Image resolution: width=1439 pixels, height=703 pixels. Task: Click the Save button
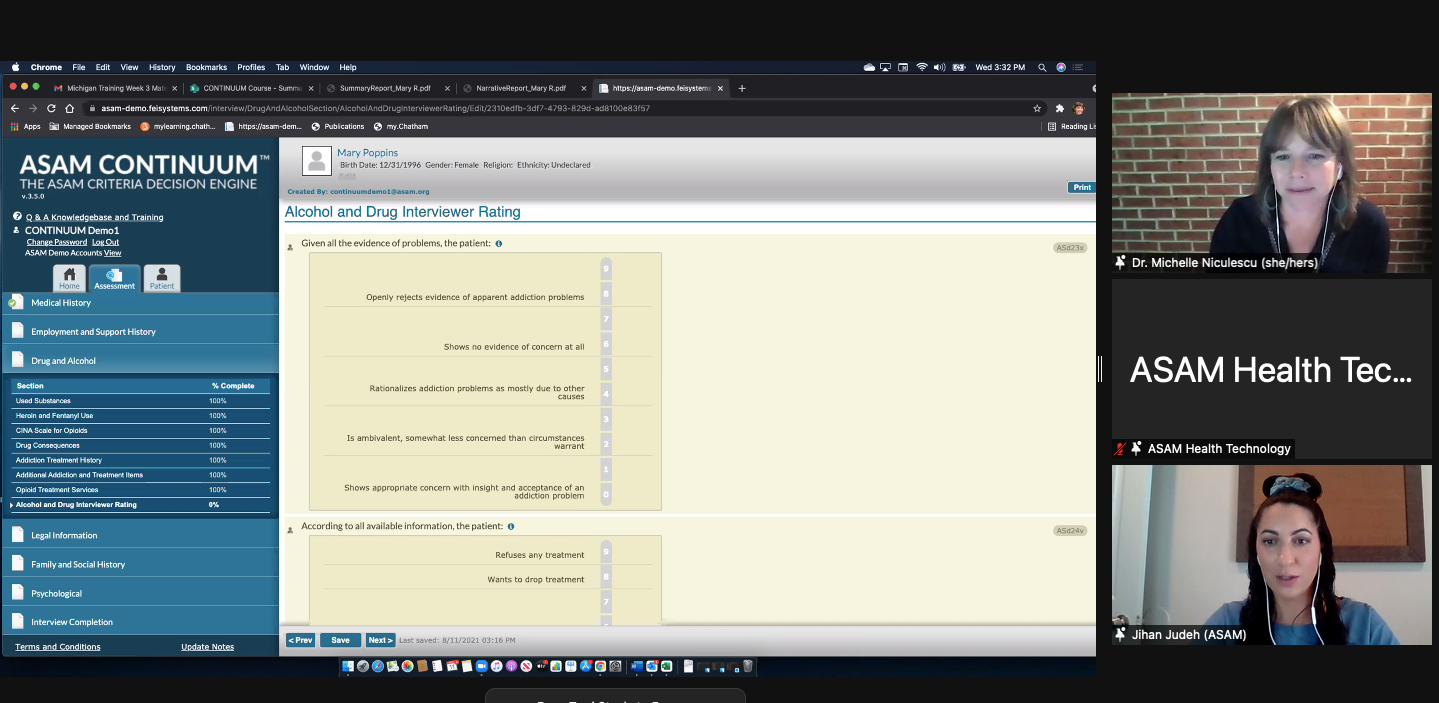(x=340, y=640)
